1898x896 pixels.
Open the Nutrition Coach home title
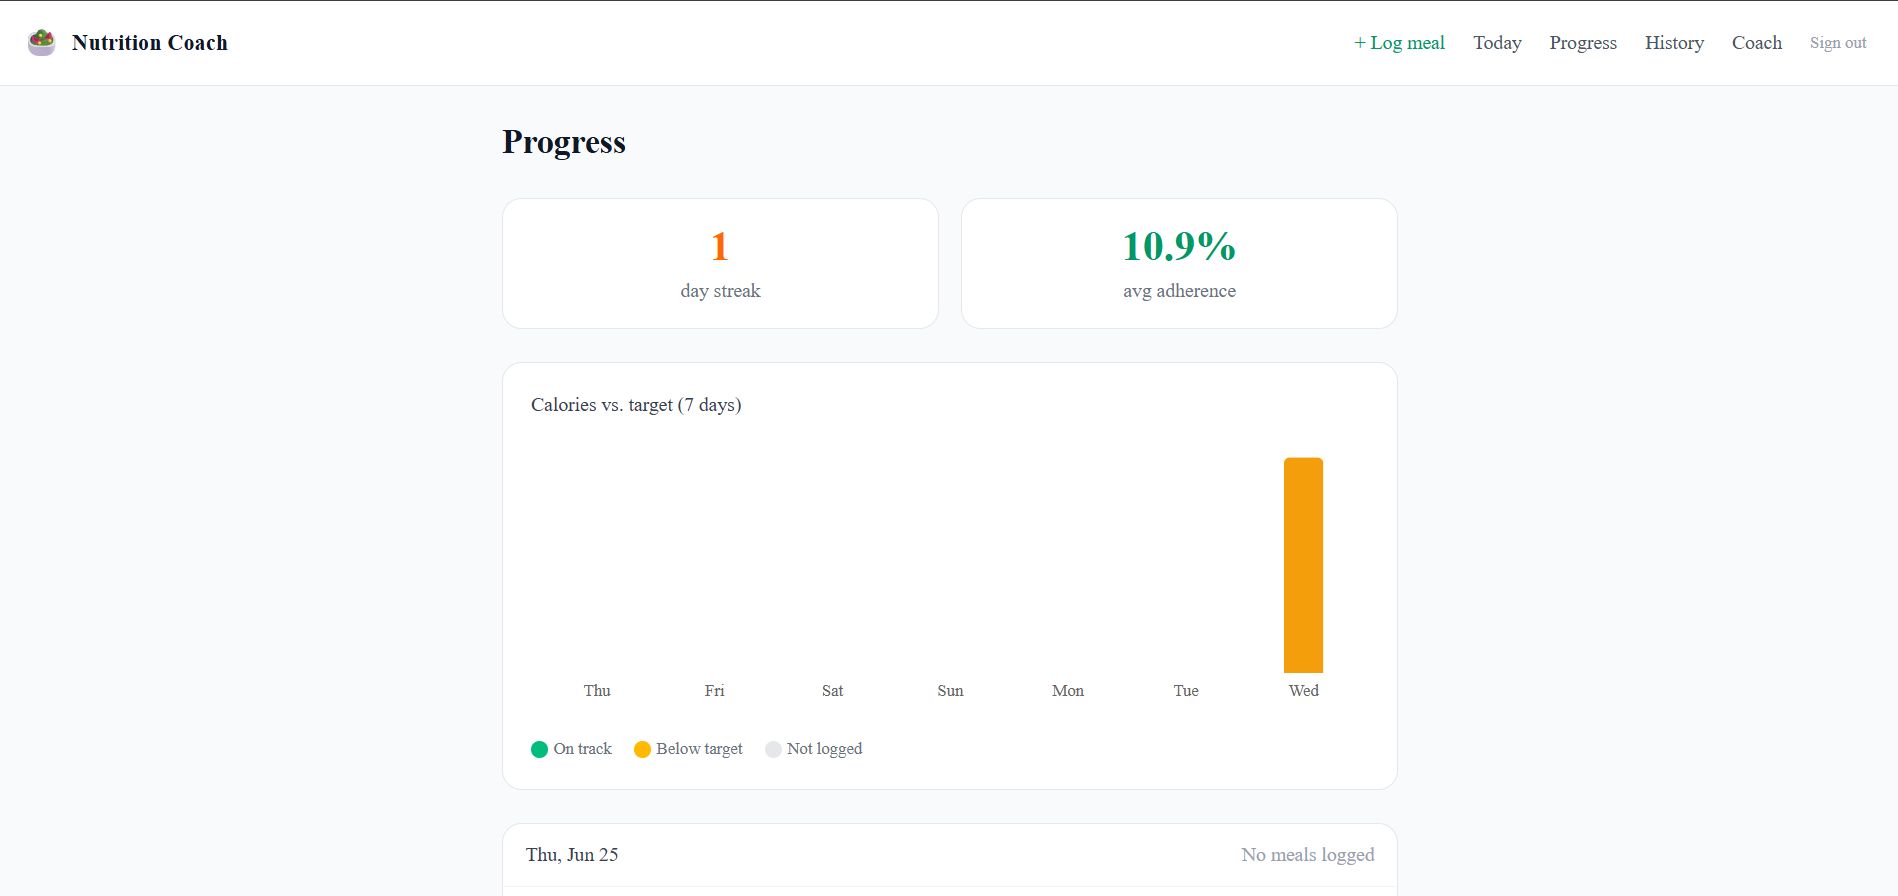click(150, 43)
